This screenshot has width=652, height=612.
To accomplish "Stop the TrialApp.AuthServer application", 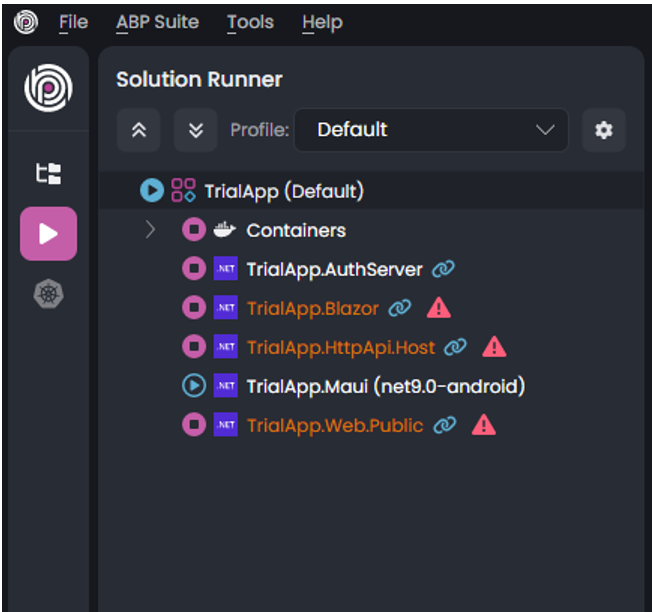I will click(x=193, y=269).
